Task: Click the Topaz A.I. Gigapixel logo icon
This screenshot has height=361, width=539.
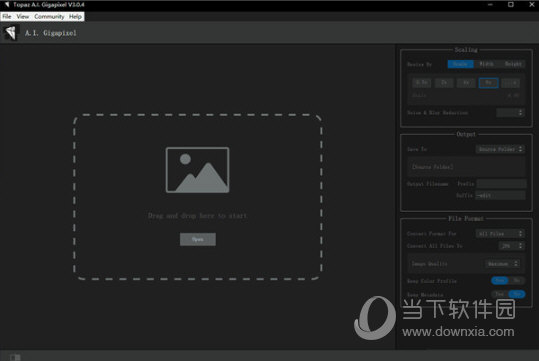Action: click(10, 33)
